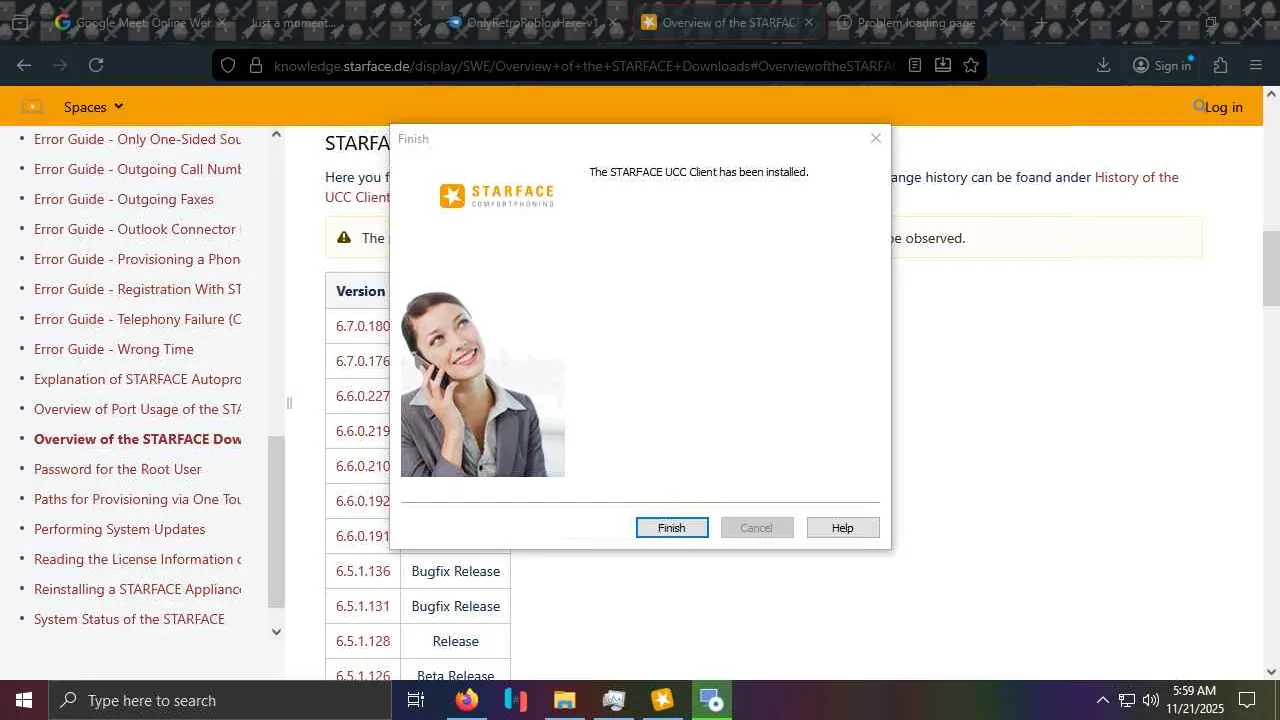1280x720 pixels.
Task: Open the Windows Start menu
Action: [x=24, y=700]
